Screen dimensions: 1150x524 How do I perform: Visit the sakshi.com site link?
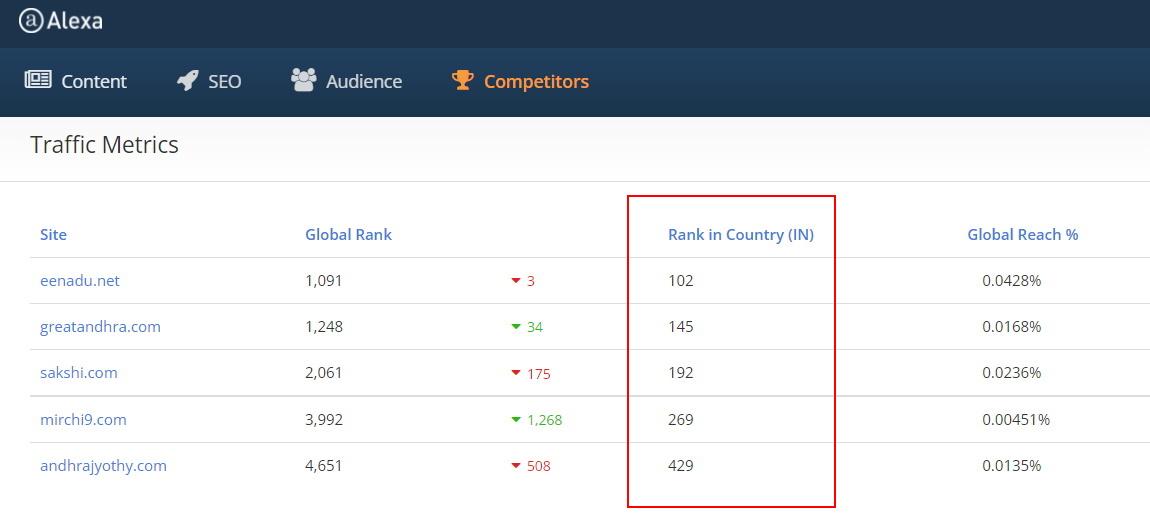tap(78, 373)
